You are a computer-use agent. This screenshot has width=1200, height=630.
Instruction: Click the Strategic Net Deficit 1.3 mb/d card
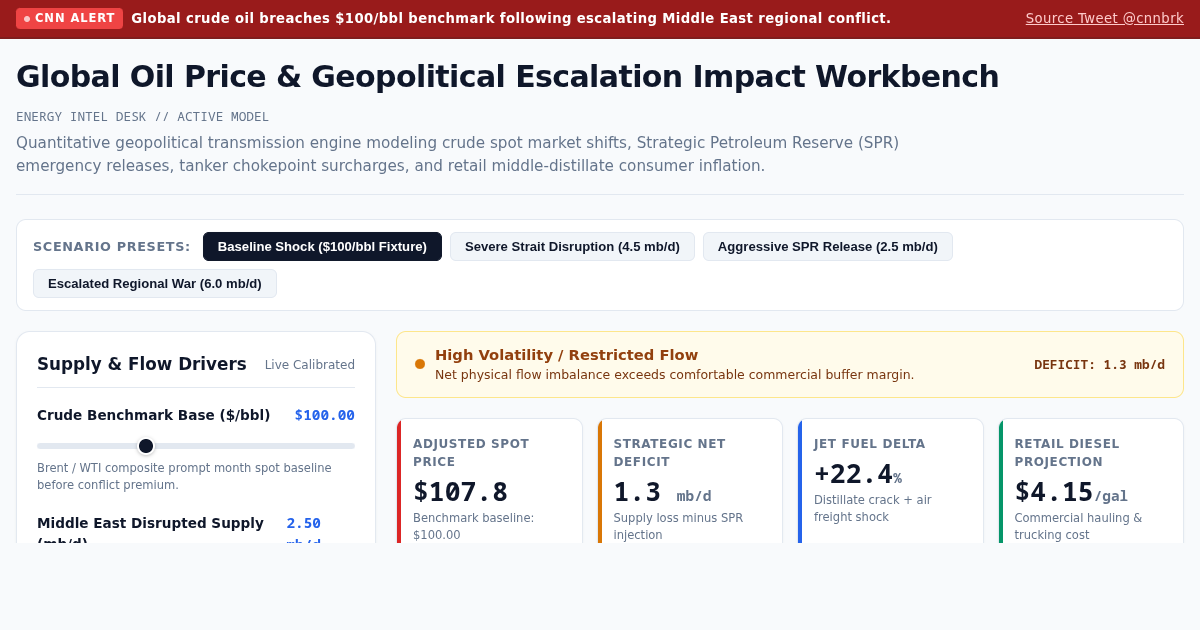click(690, 482)
